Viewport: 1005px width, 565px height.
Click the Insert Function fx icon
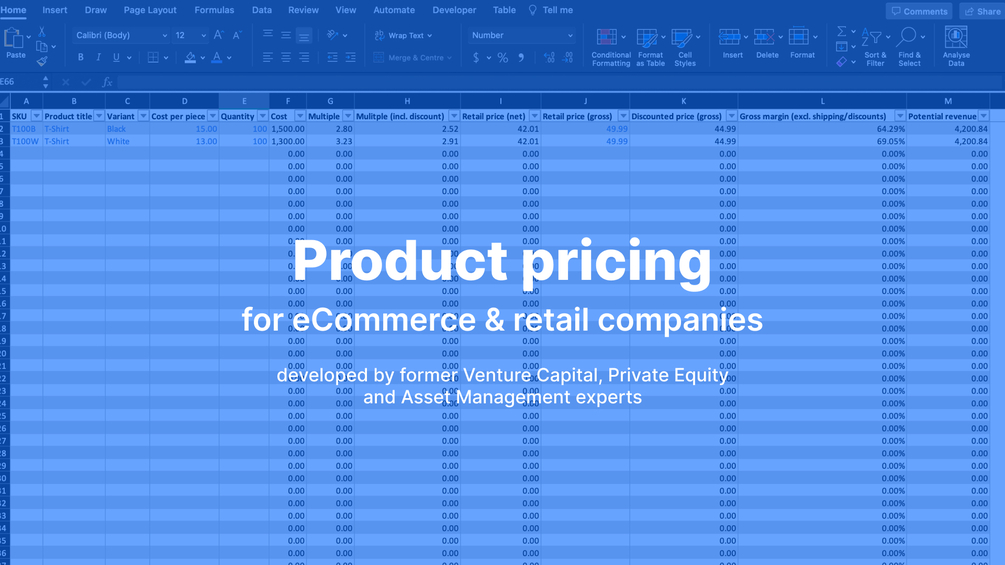click(107, 82)
